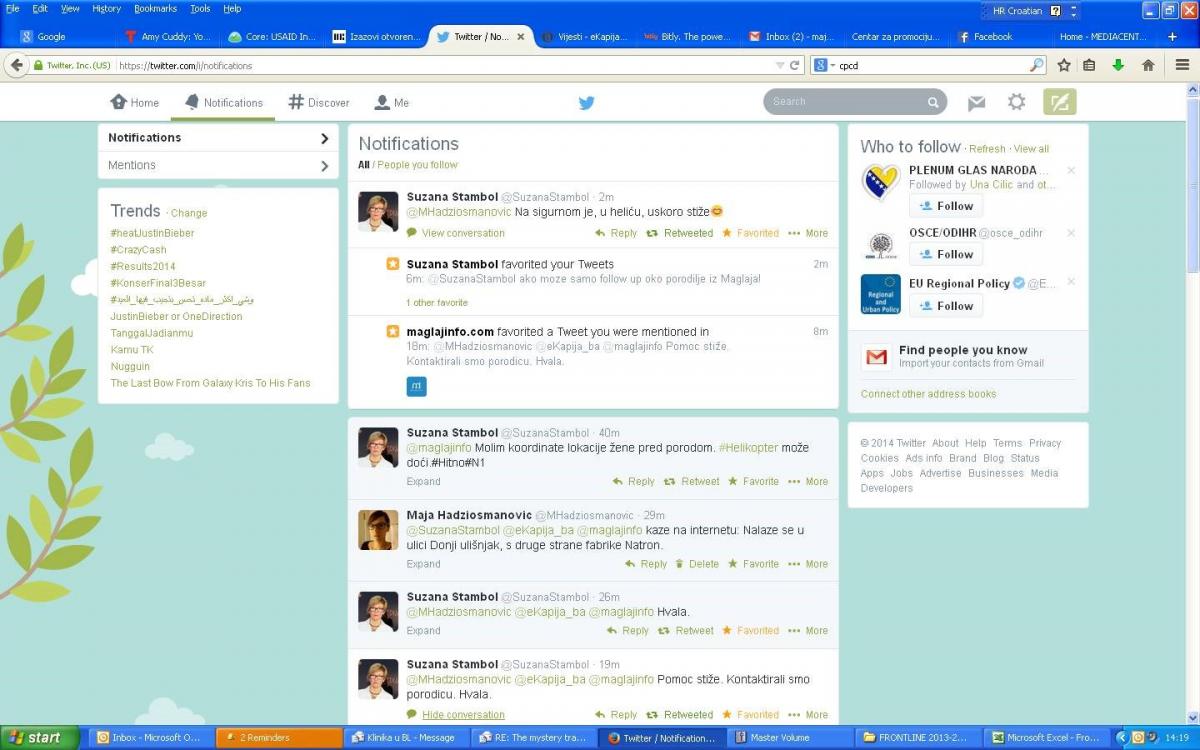Toggle Retweeted on the 19m Pomoc stiže tweet
This screenshot has width=1200, height=750.
[680, 715]
